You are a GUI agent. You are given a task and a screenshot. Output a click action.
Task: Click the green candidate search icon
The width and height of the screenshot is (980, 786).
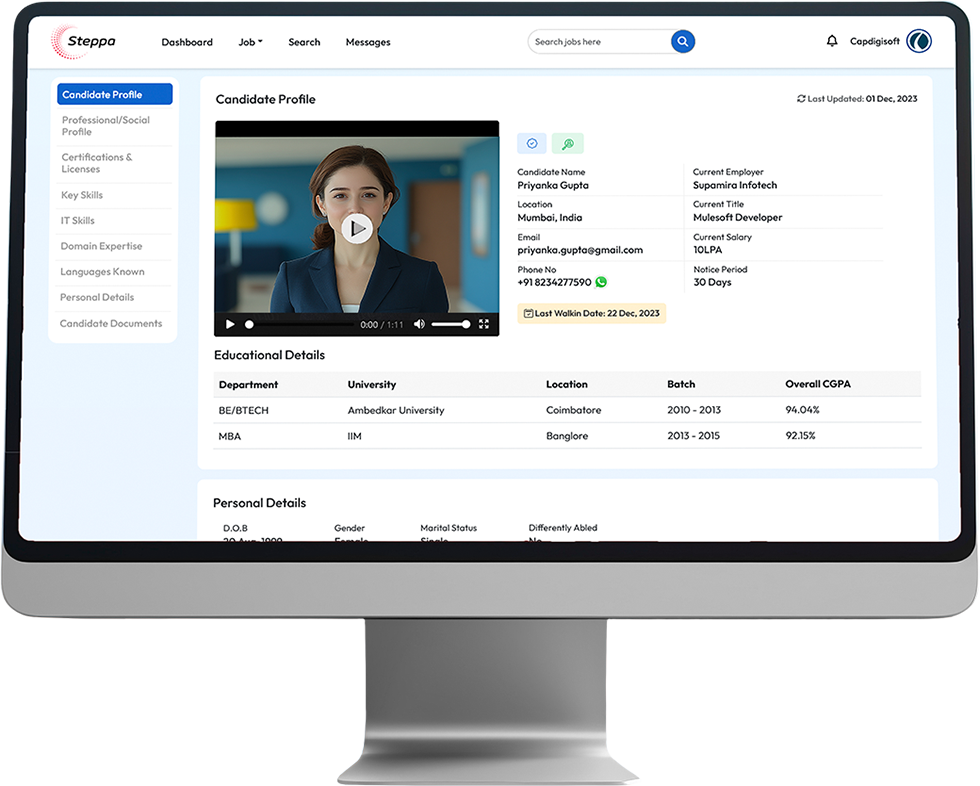click(567, 144)
